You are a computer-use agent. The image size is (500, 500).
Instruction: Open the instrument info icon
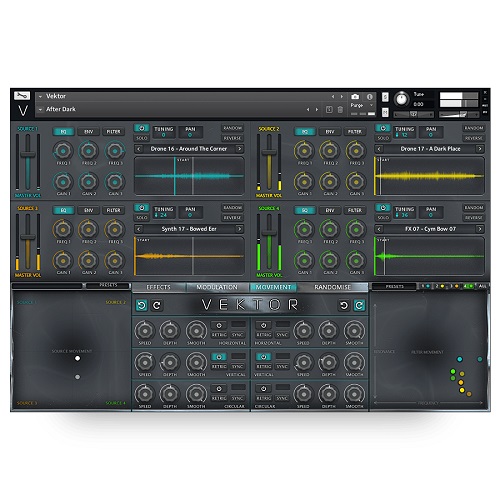point(370,97)
